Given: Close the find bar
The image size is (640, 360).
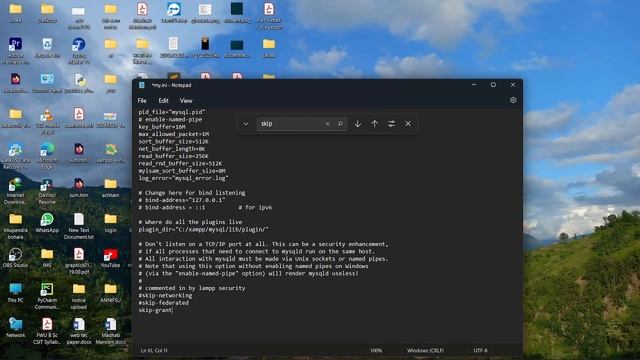Looking at the screenshot, I should [x=408, y=124].
